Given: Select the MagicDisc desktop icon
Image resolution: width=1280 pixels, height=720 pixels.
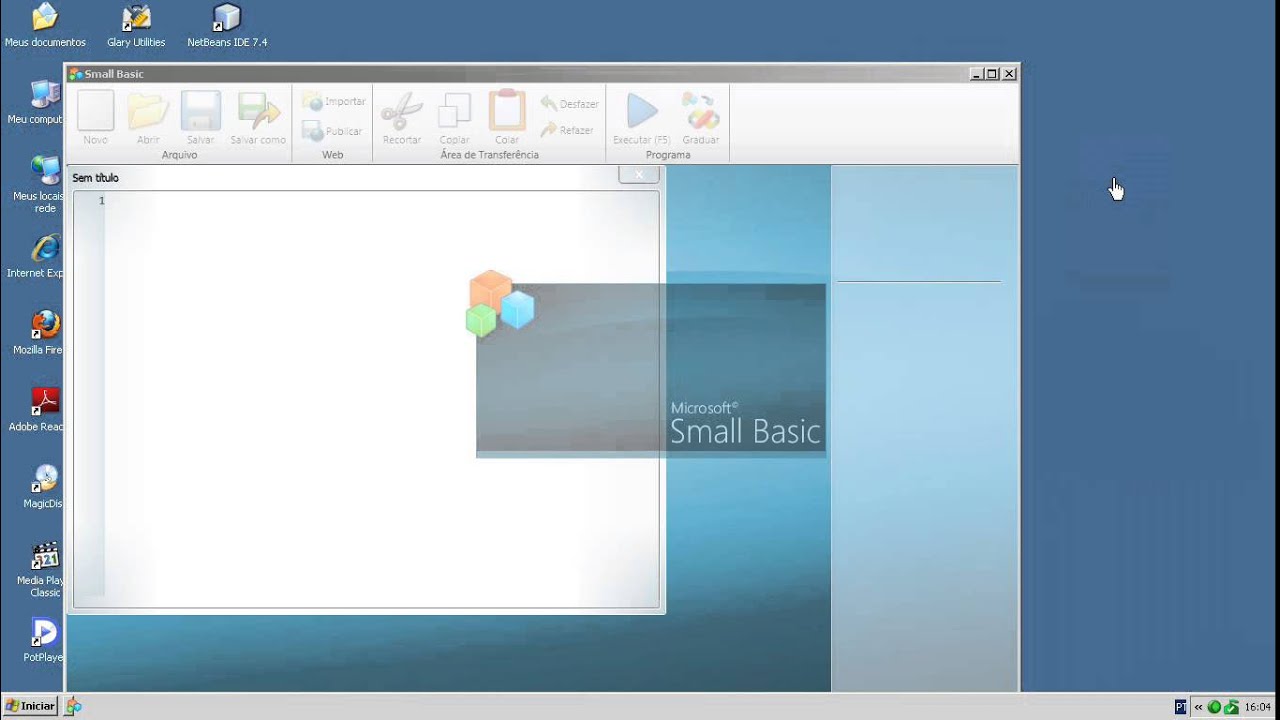Looking at the screenshot, I should [x=44, y=487].
